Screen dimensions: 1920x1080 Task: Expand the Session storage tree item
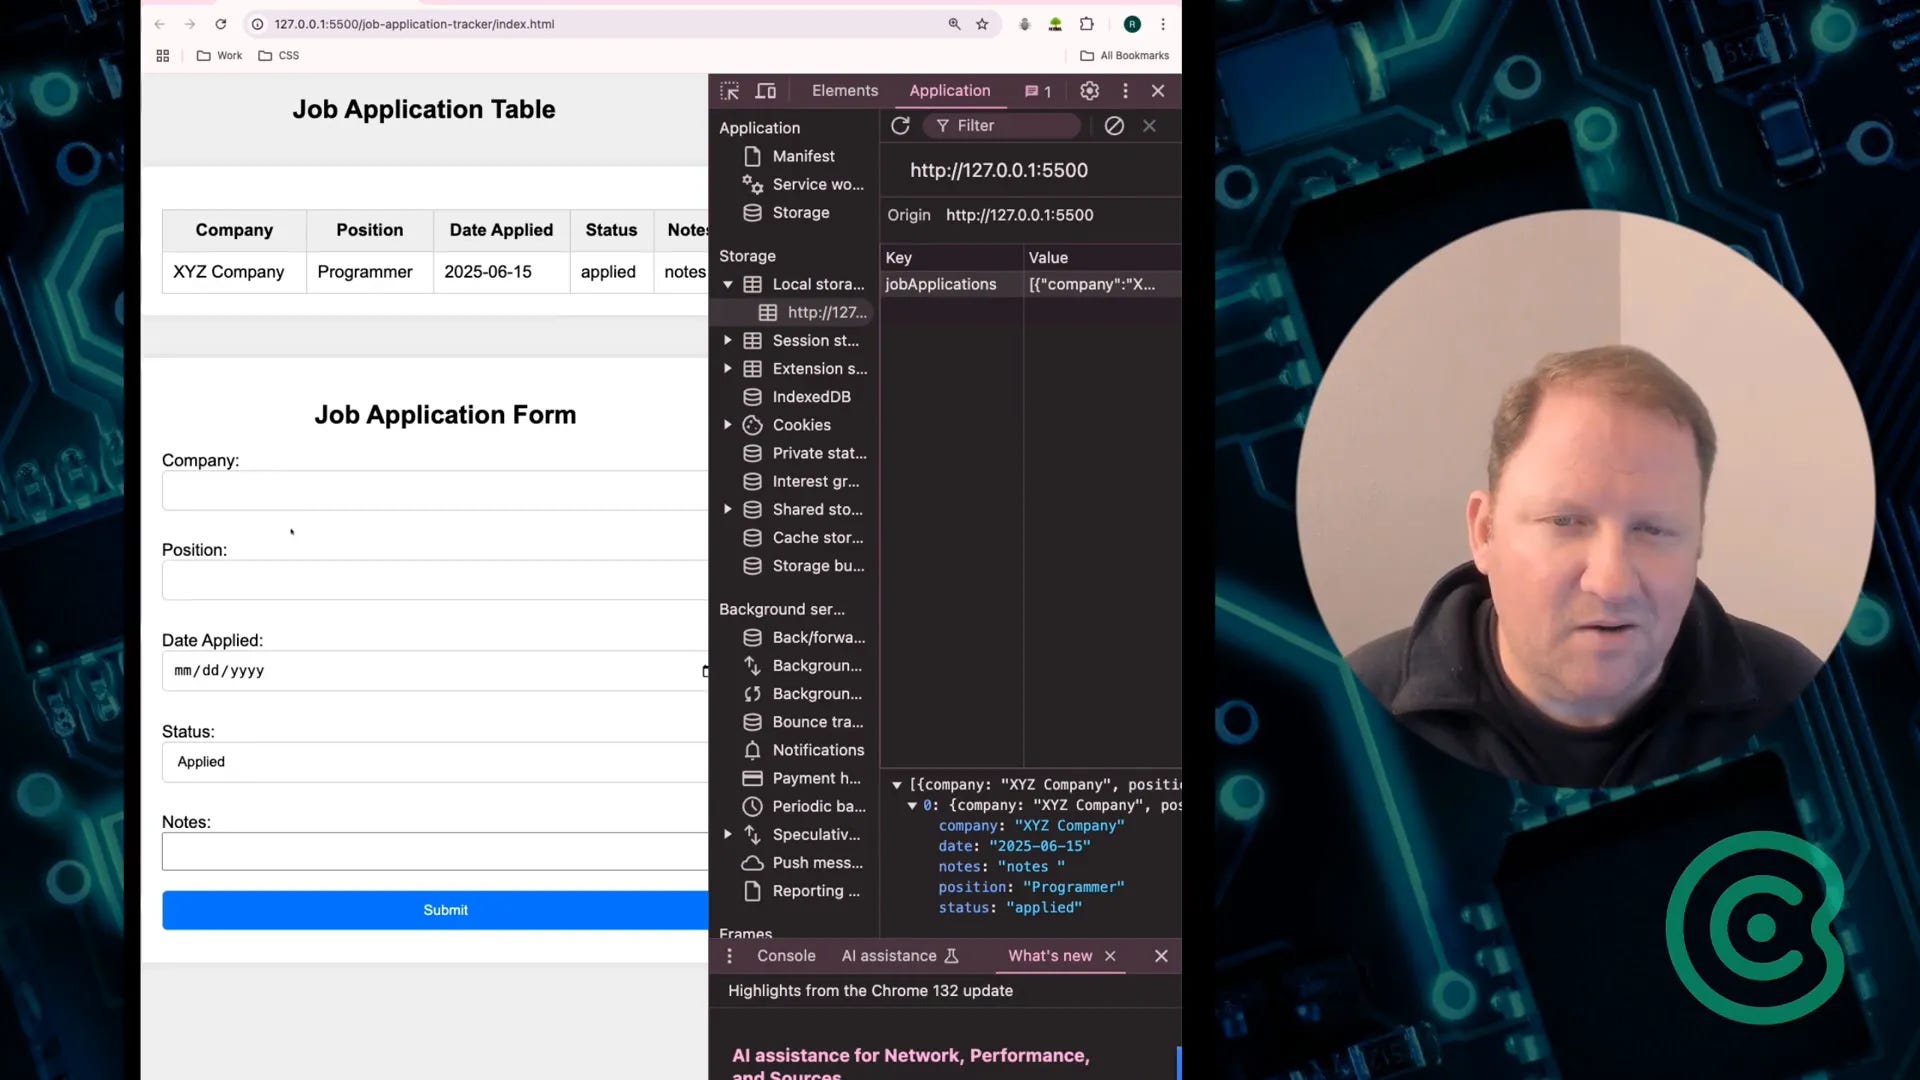[x=728, y=341]
